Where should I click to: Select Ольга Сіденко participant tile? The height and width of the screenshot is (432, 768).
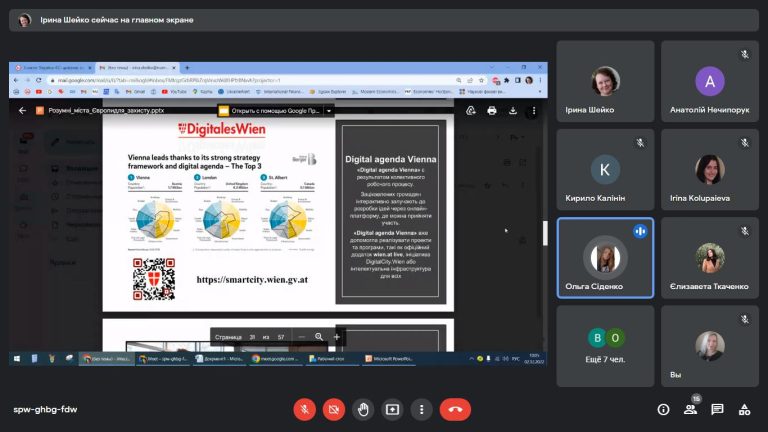point(605,258)
